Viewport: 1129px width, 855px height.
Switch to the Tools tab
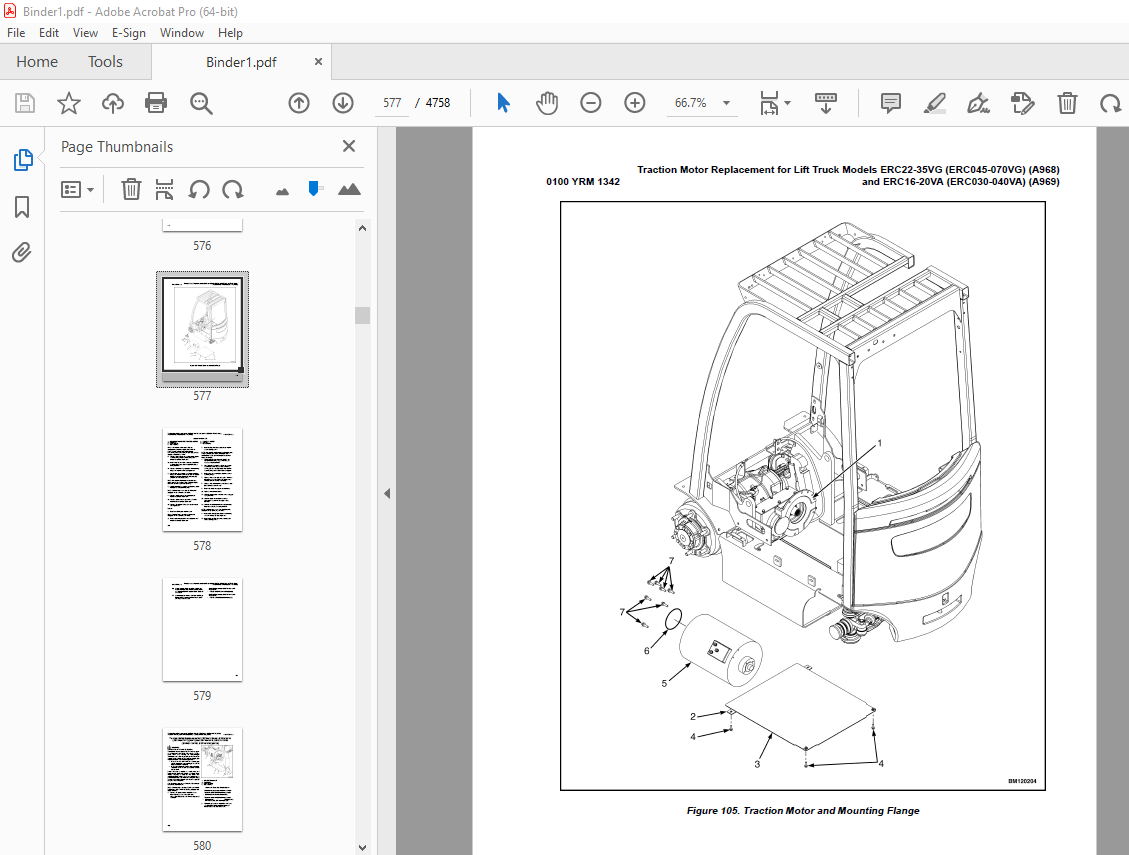pyautogui.click(x=105, y=62)
